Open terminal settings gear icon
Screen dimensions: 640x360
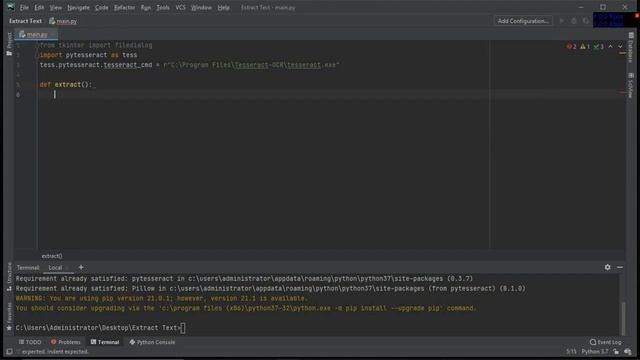click(607, 267)
